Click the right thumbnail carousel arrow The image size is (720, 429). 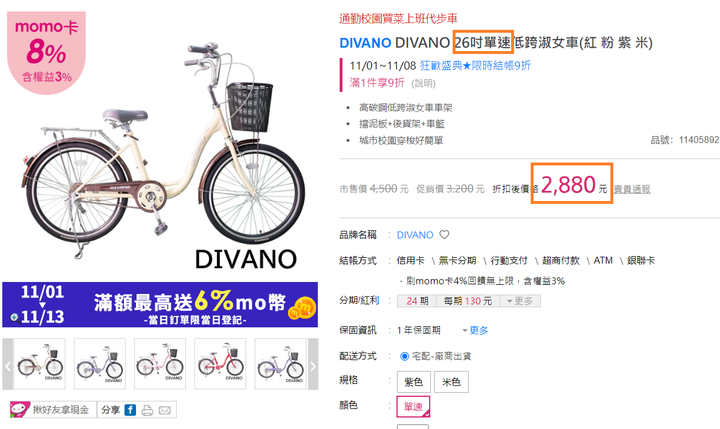[313, 366]
